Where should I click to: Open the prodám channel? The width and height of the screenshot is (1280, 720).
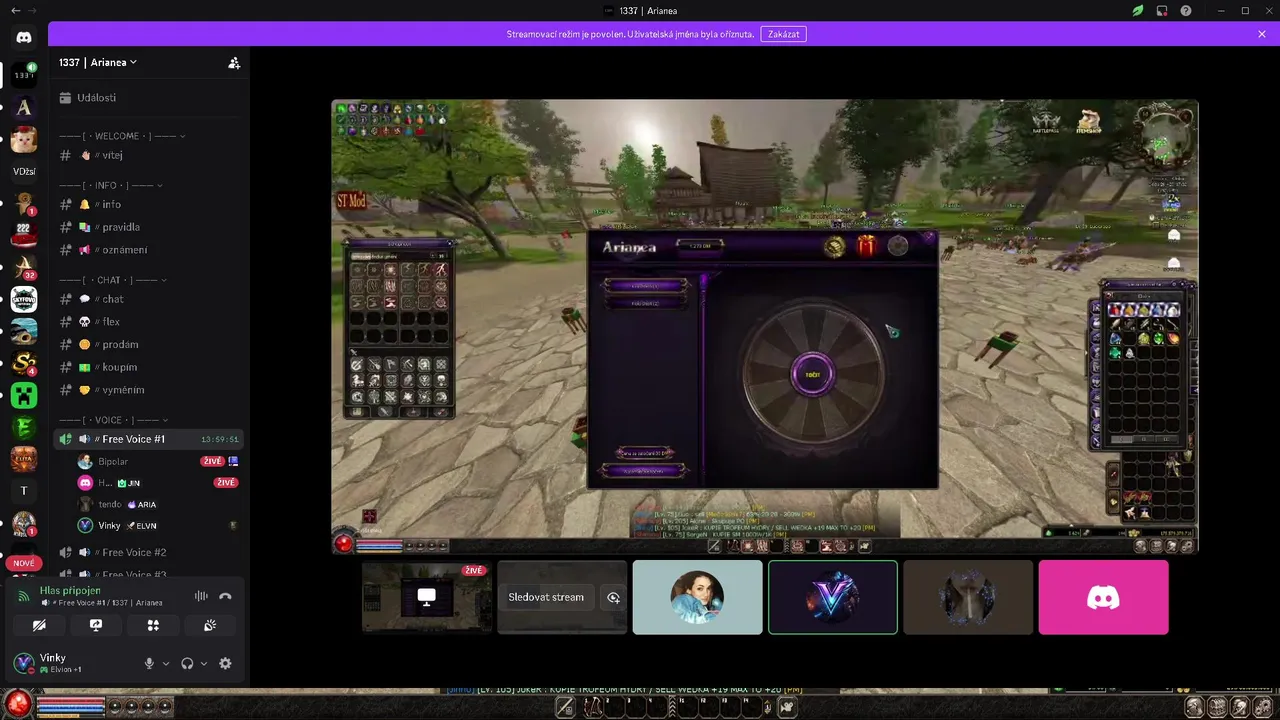pyautogui.click(x=150, y=344)
